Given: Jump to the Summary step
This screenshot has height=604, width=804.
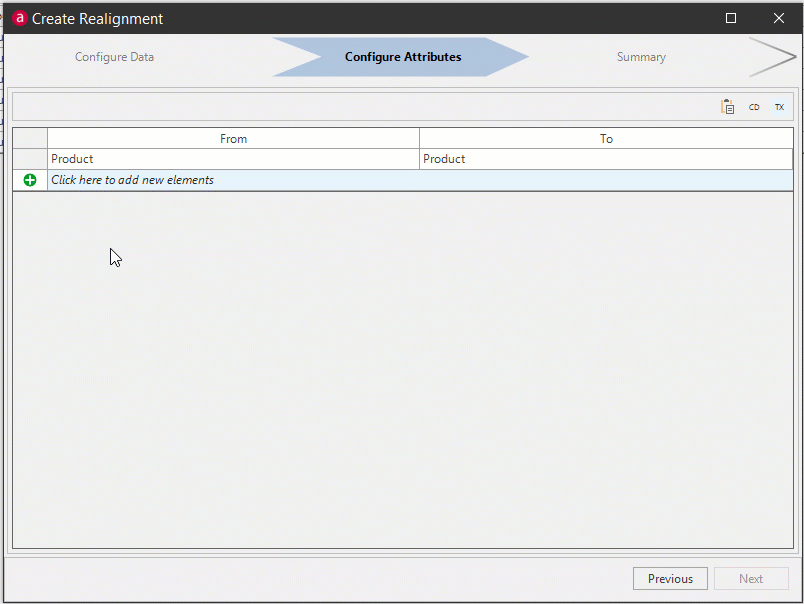Looking at the screenshot, I should coord(641,57).
